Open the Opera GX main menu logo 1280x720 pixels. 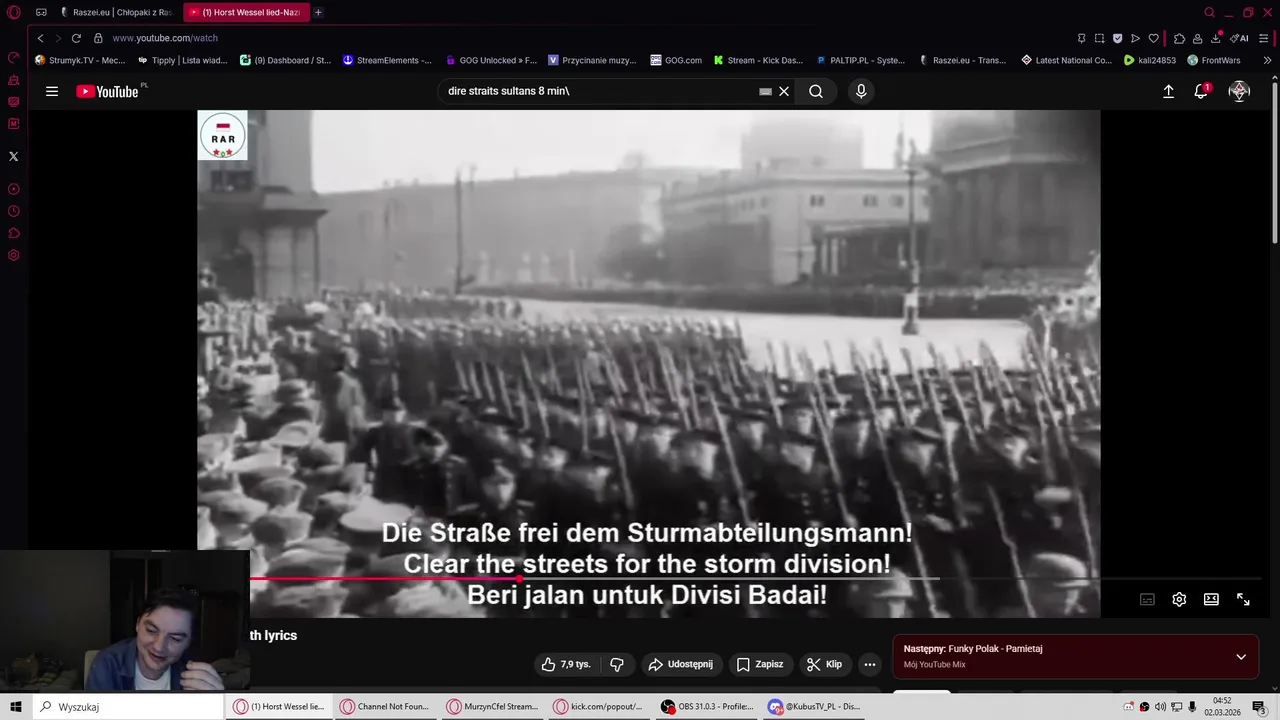pos(14,12)
